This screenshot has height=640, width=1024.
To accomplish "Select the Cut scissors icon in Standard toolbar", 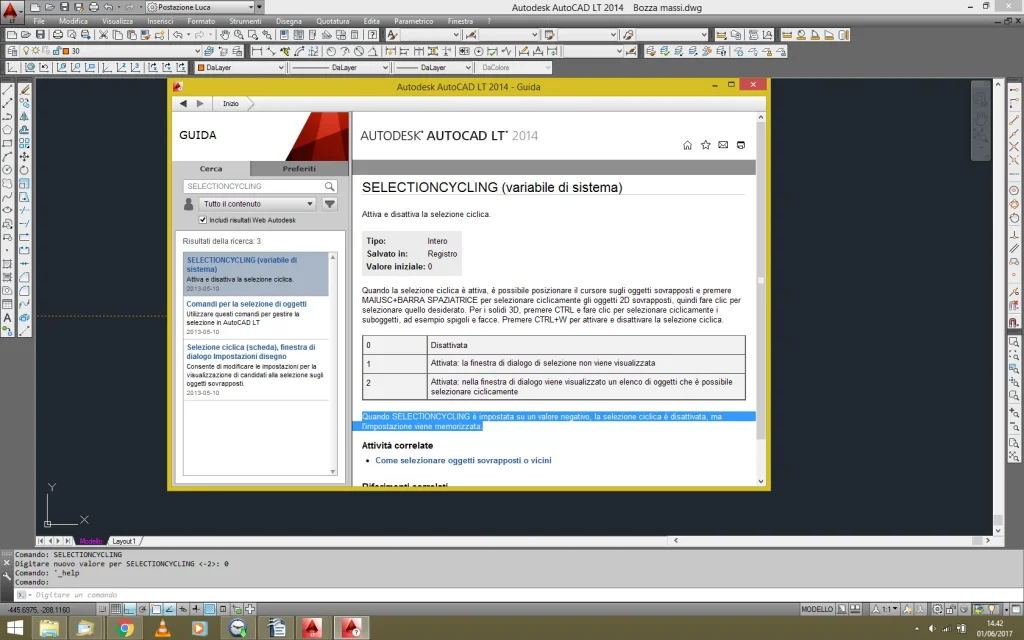I will [x=103, y=35].
